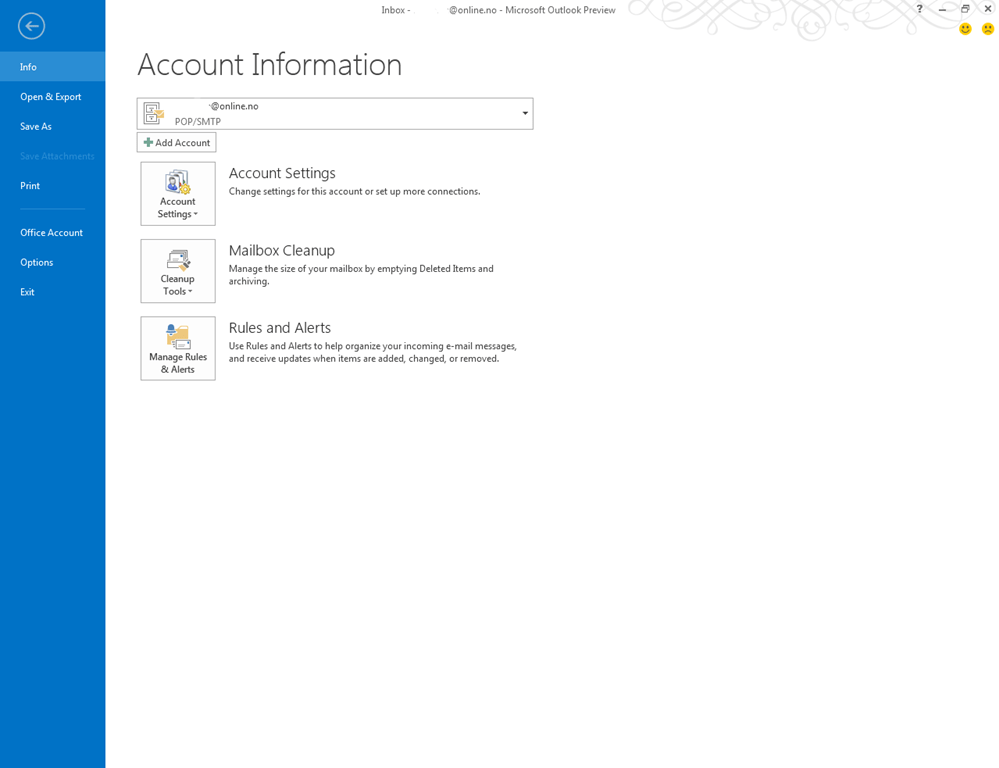Open the Info backstage page
This screenshot has height=768, width=999.
point(52,67)
